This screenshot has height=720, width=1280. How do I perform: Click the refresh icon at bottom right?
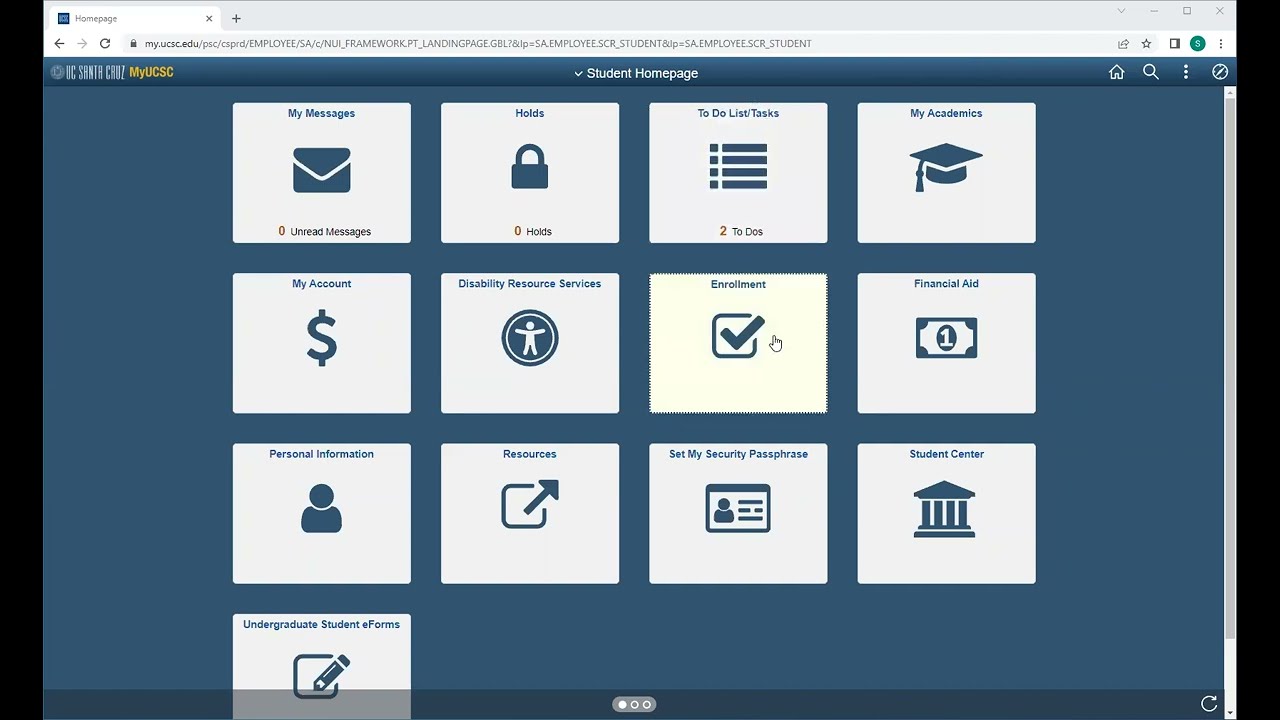[x=1209, y=704]
